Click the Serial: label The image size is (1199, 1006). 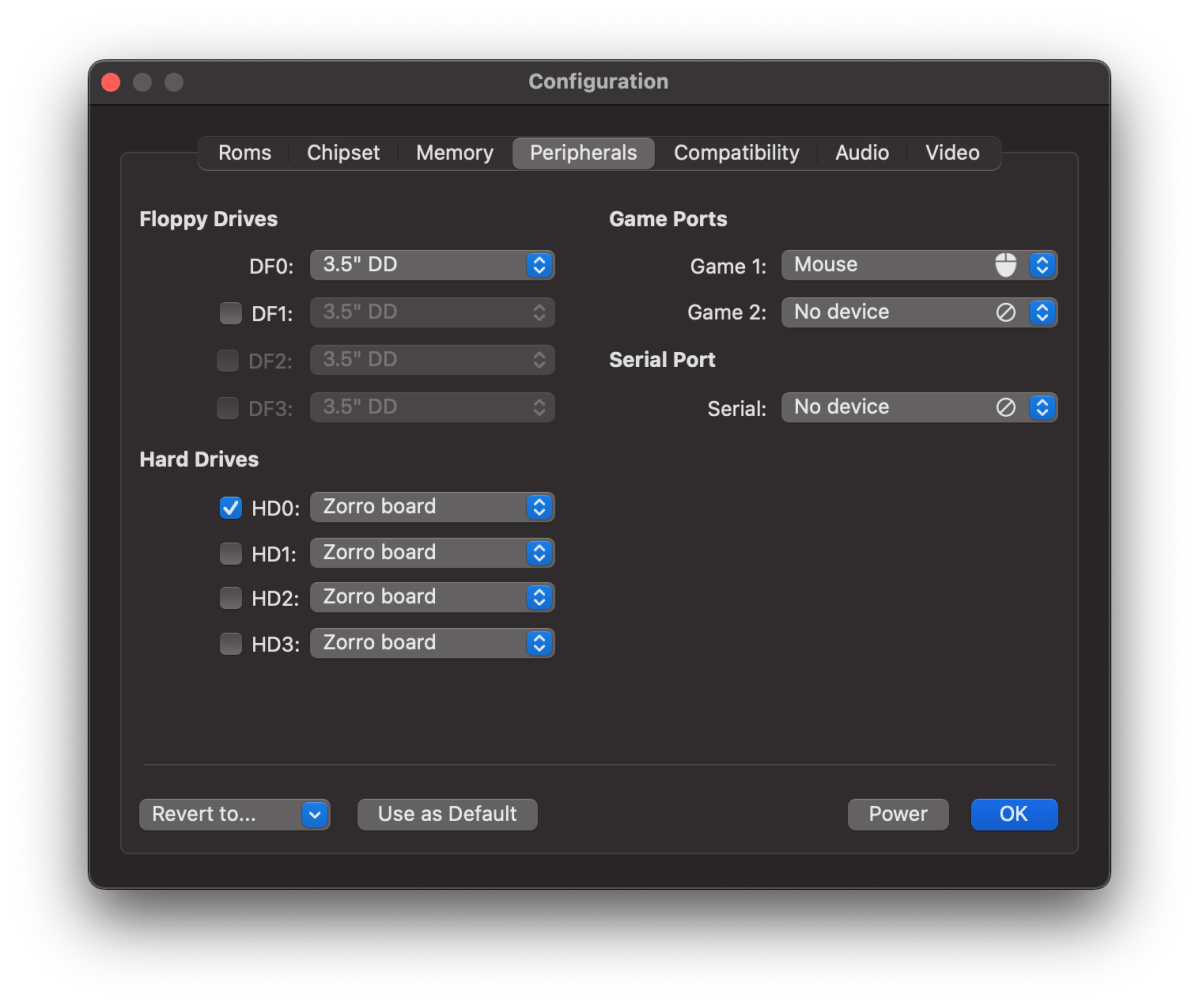[x=736, y=409]
